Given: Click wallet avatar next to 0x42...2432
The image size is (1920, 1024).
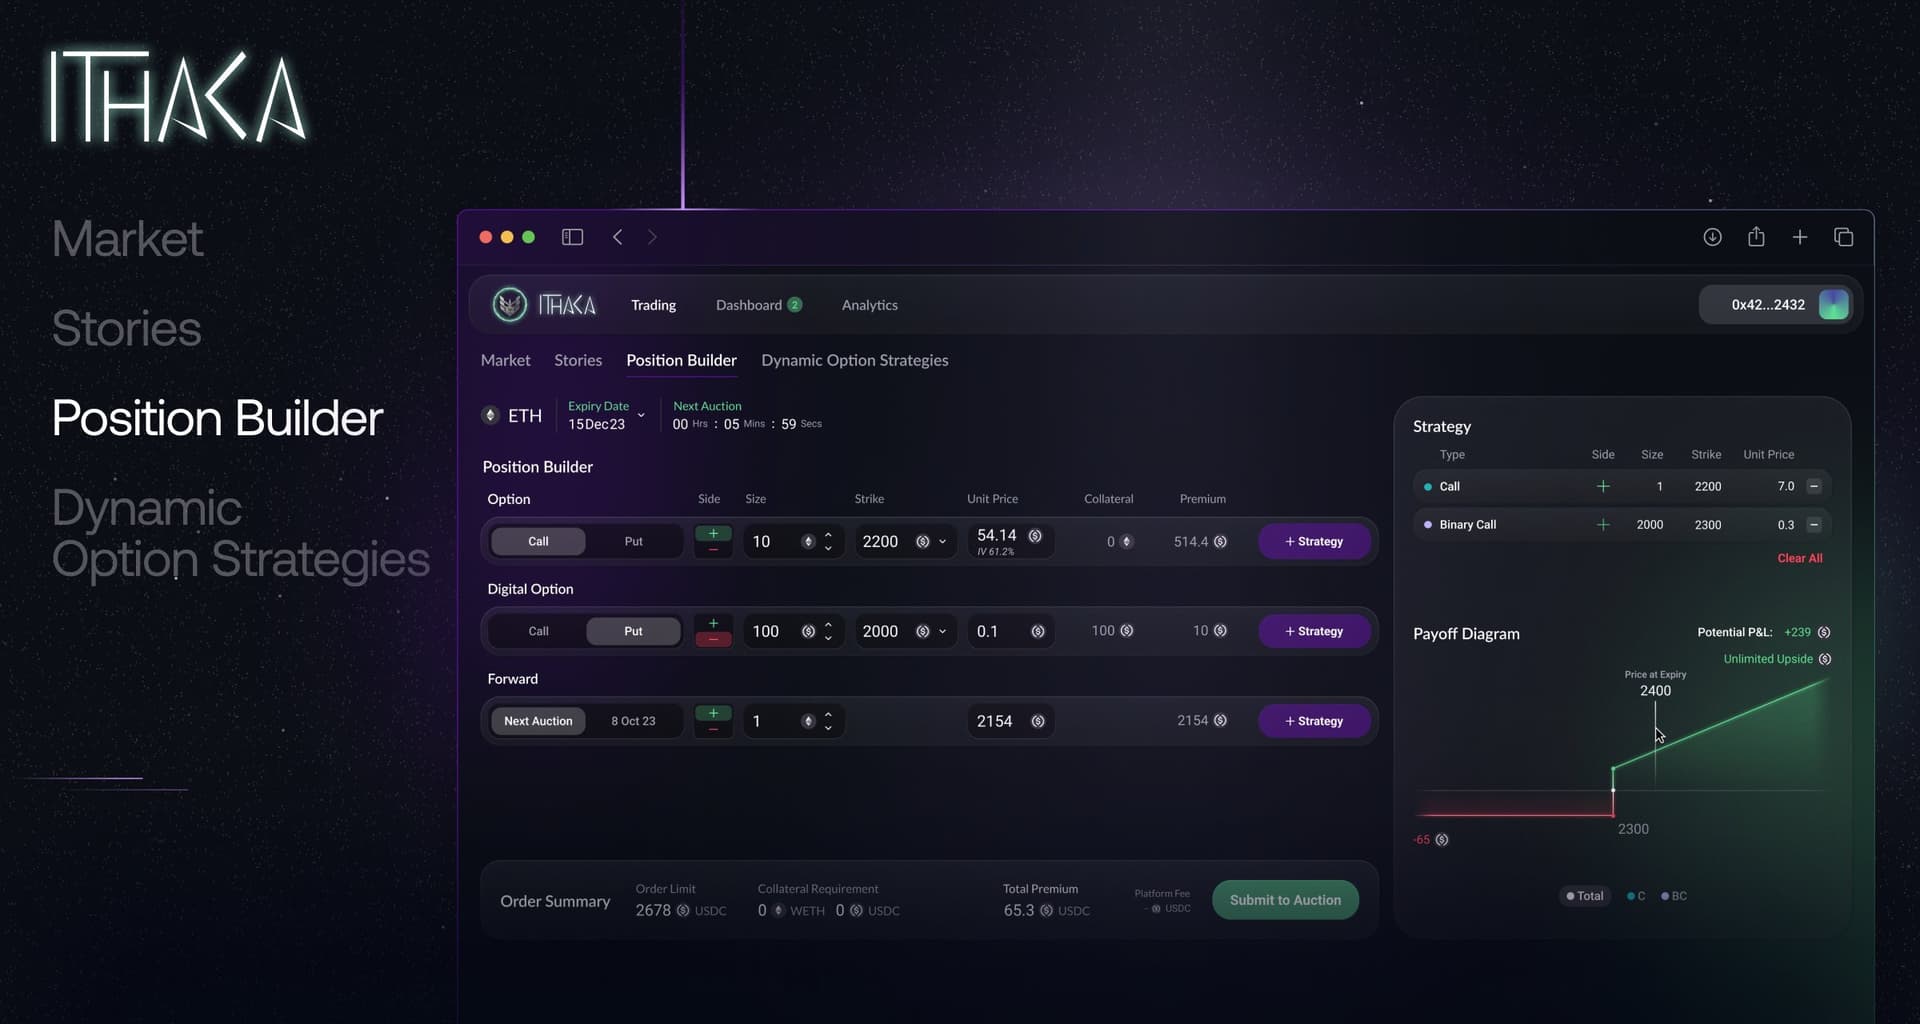Looking at the screenshot, I should (1833, 305).
